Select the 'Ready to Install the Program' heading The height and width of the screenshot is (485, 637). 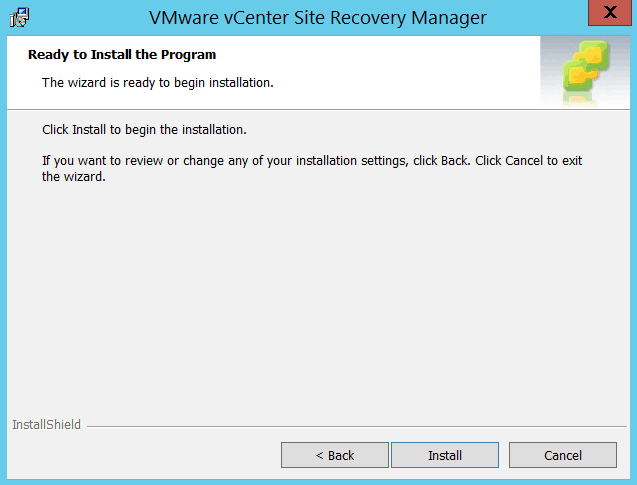(122, 54)
